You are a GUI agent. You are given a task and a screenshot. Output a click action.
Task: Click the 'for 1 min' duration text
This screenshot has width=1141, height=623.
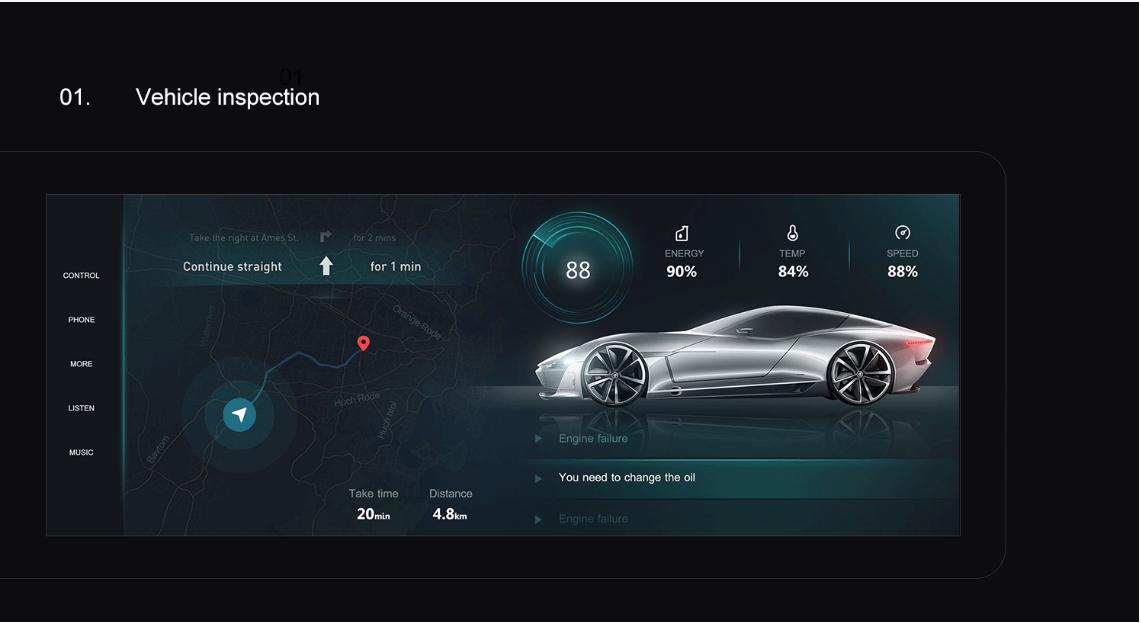(x=396, y=266)
